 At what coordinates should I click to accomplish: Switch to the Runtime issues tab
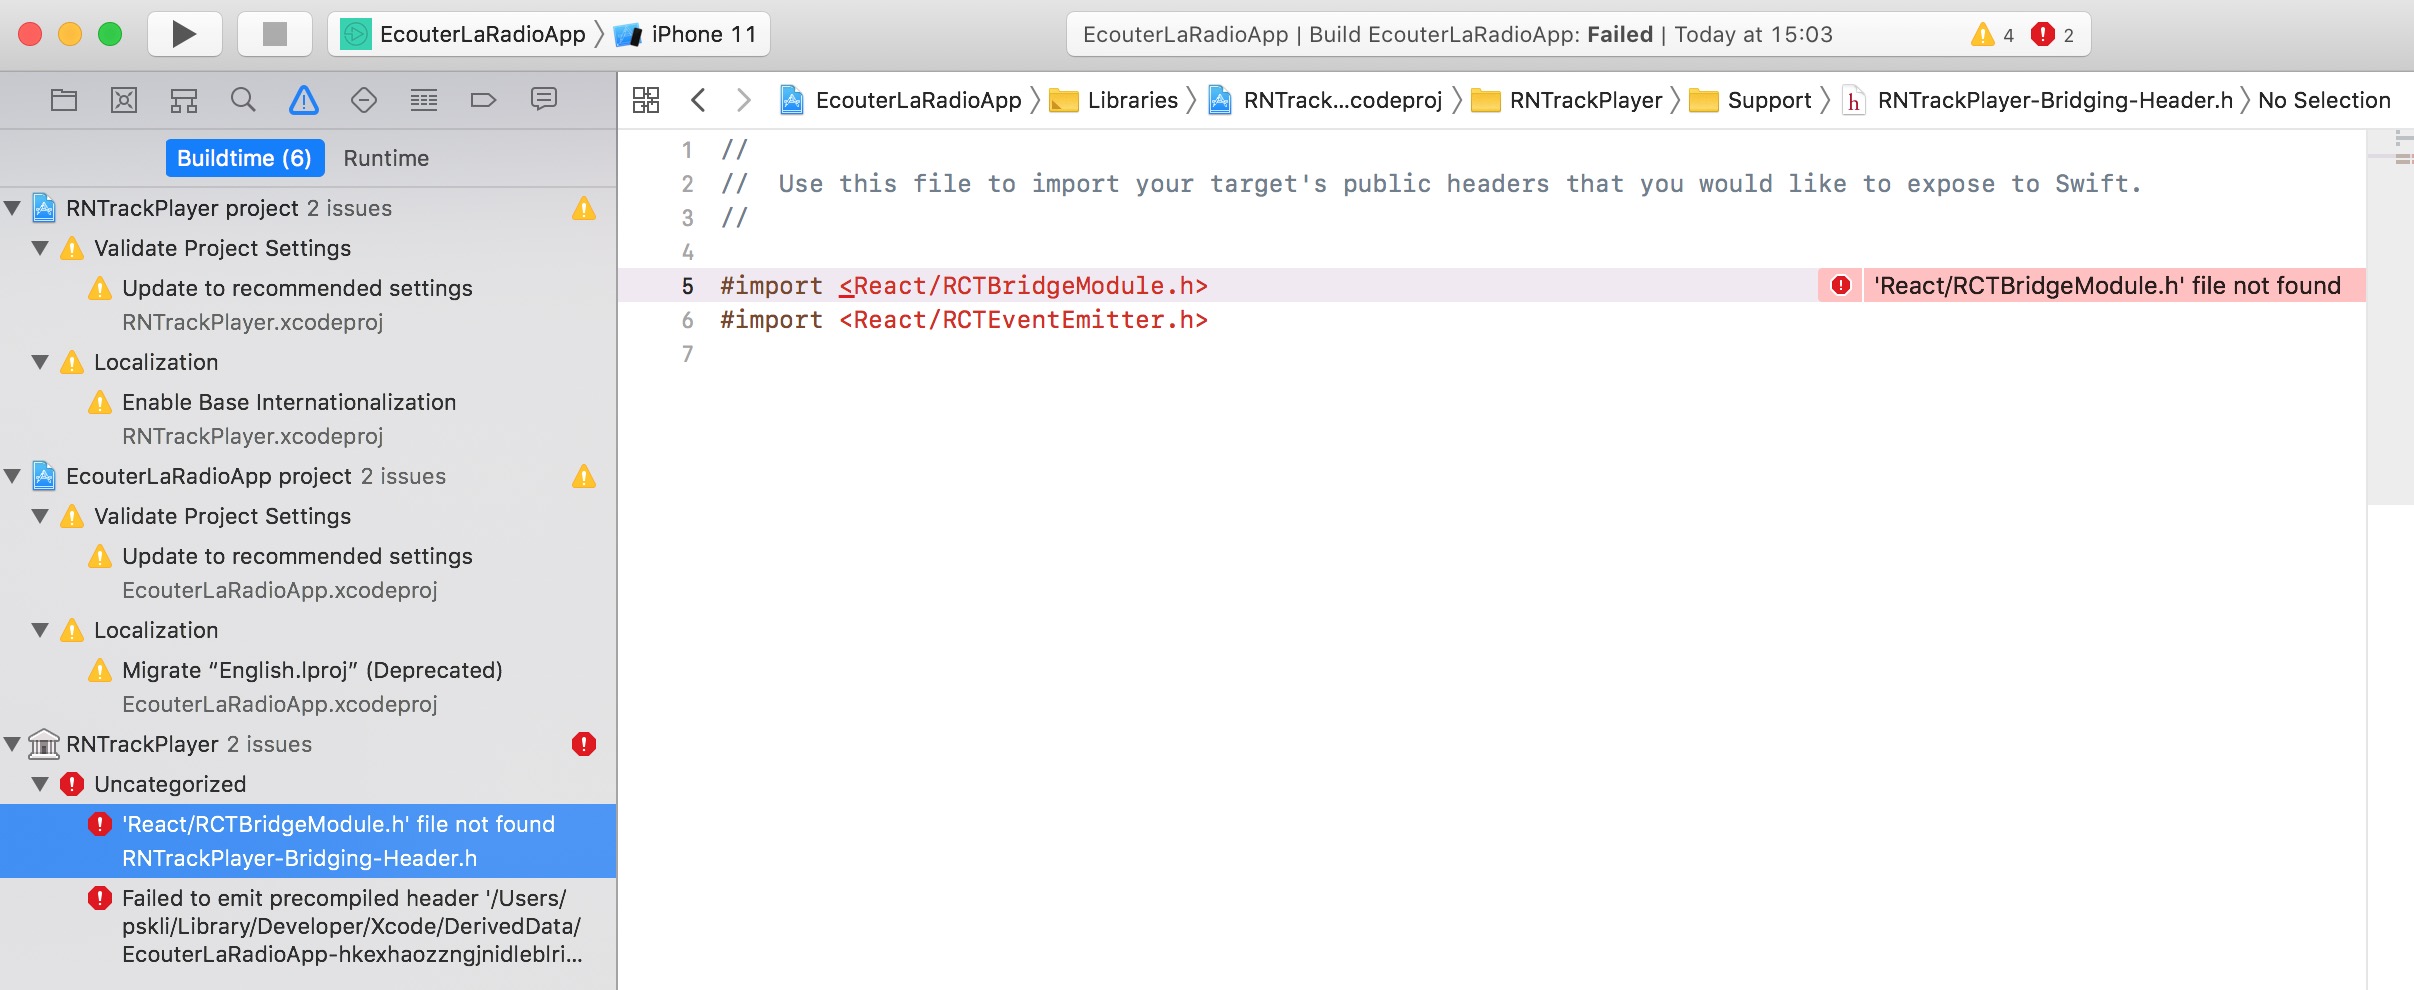coord(385,157)
